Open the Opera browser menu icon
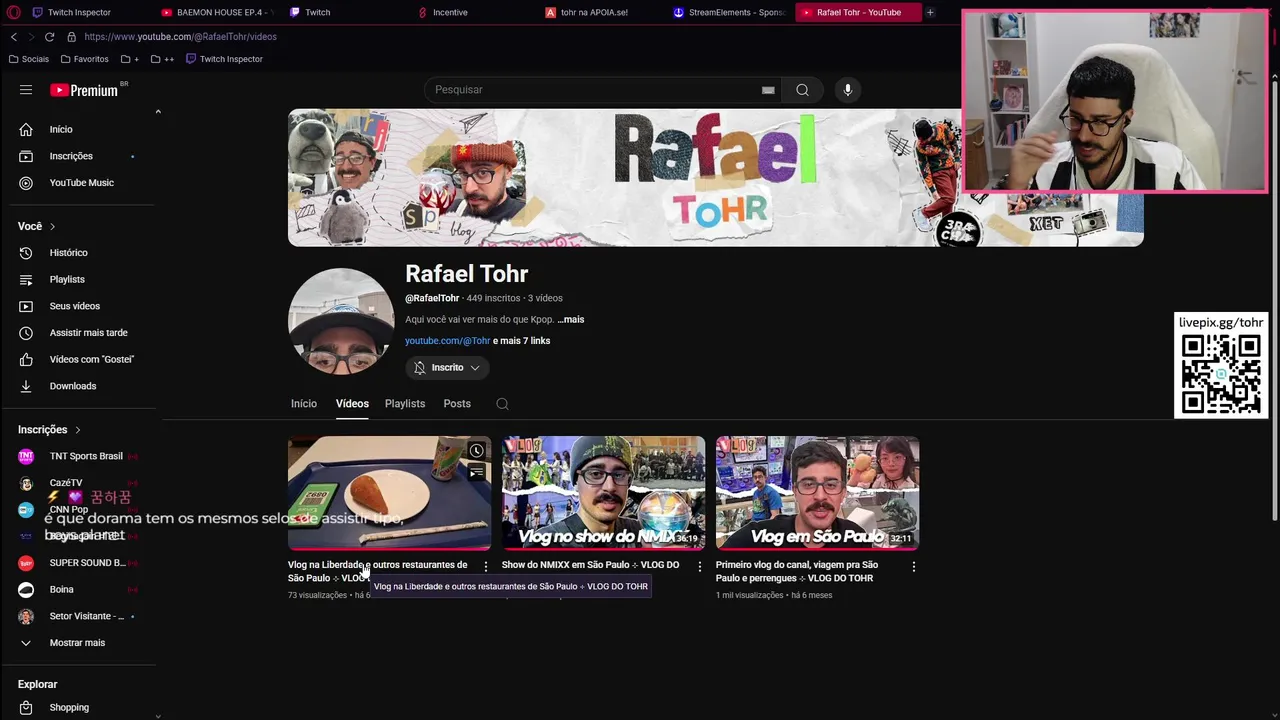 click(x=13, y=12)
